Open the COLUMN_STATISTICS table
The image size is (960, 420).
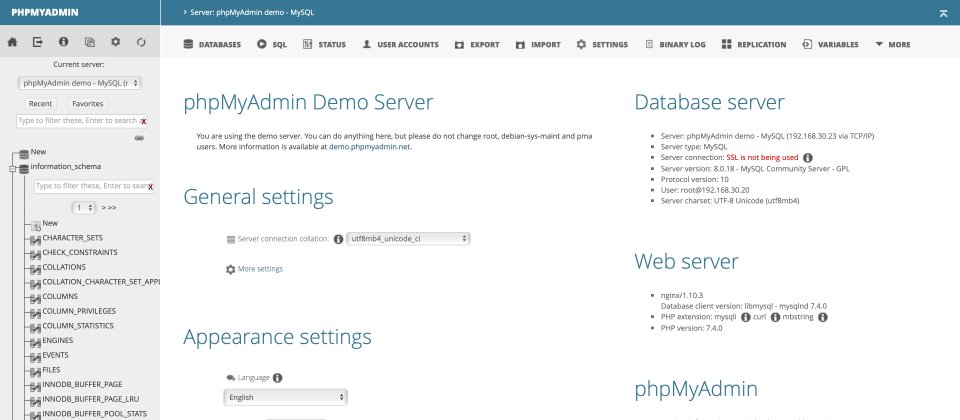[78, 326]
